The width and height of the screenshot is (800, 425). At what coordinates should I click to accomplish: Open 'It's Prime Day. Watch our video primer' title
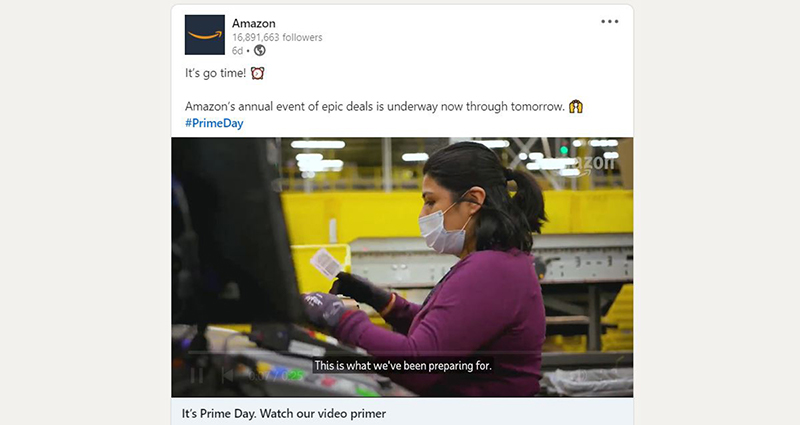point(284,413)
